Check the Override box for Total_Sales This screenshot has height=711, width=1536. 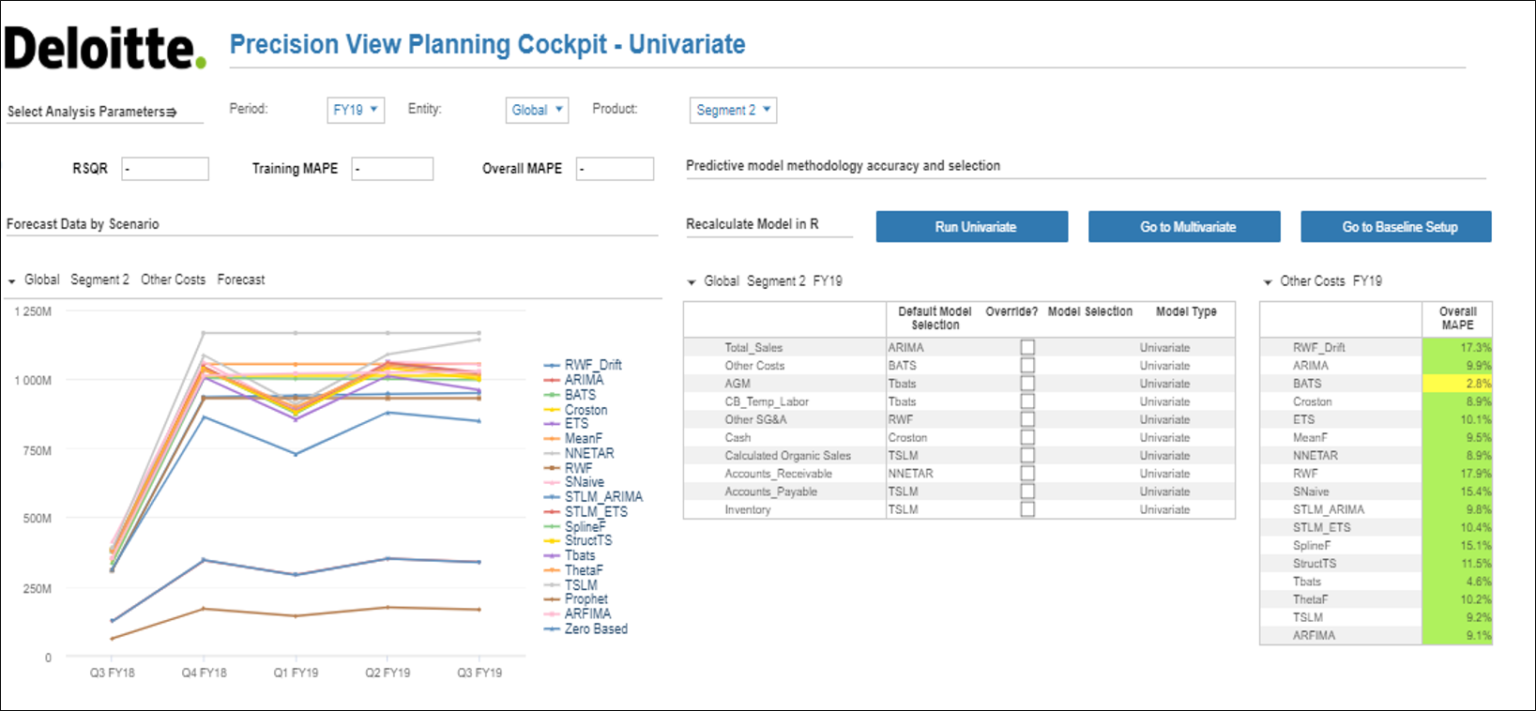tap(1027, 347)
